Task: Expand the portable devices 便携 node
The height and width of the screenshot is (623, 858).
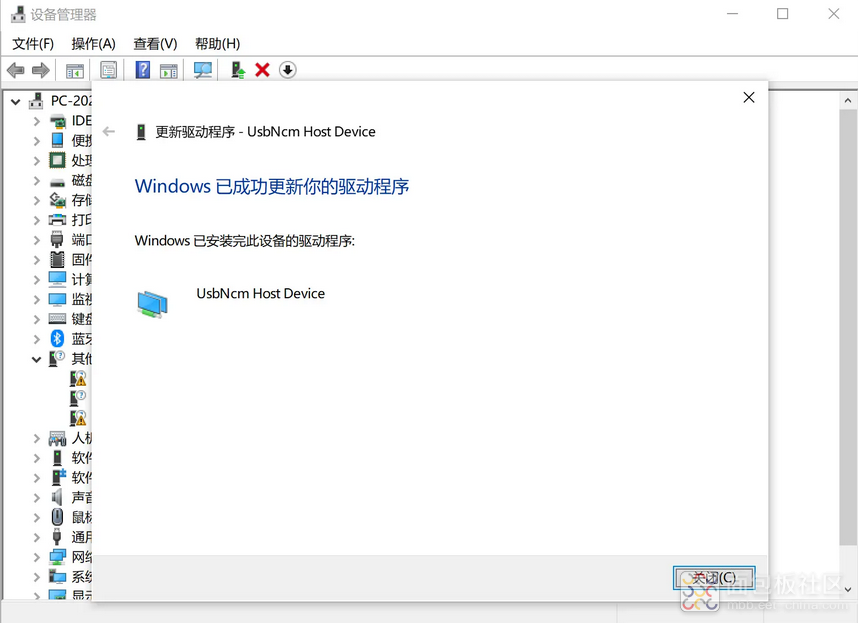Action: click(37, 141)
